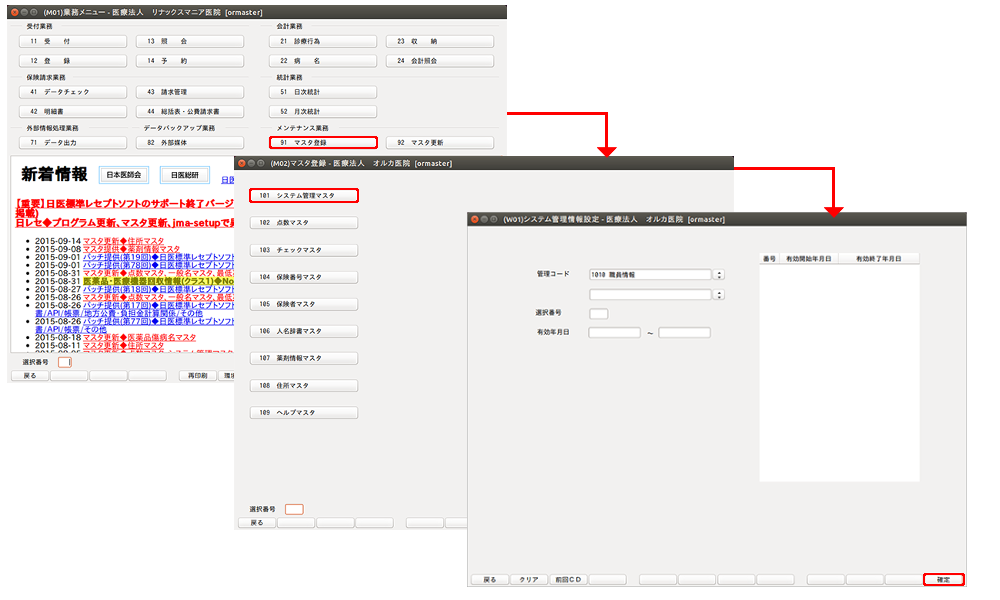Open the 2015-08-18 マスタ更新◆医薬品傷病名マスタ link
Viewport: 1000px width, 600px height.
(139, 337)
